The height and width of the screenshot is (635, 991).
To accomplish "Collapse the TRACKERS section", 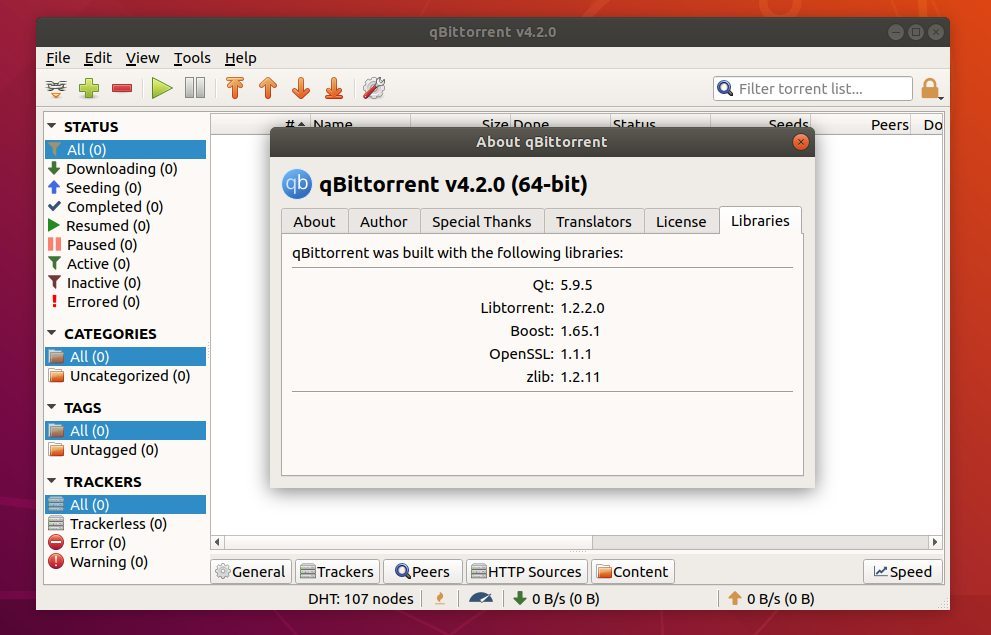I will click(52, 481).
